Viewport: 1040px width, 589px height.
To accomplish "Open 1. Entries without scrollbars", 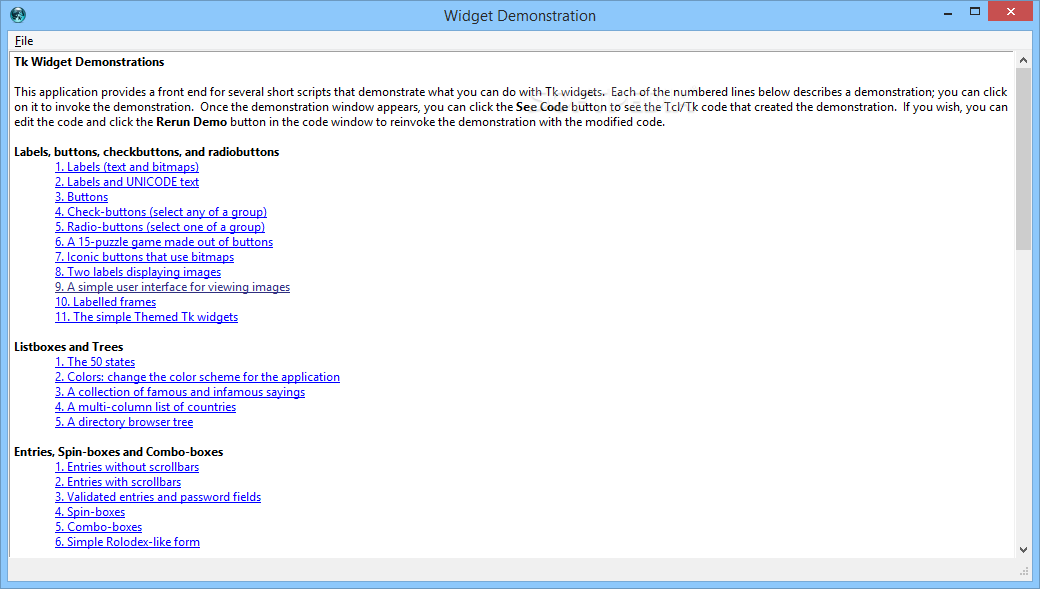I will click(127, 467).
